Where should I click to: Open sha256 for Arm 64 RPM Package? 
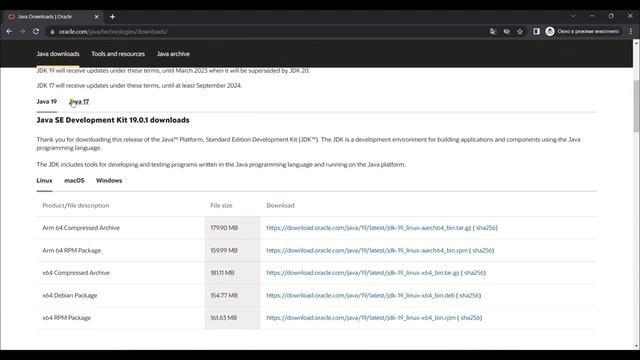coord(482,250)
